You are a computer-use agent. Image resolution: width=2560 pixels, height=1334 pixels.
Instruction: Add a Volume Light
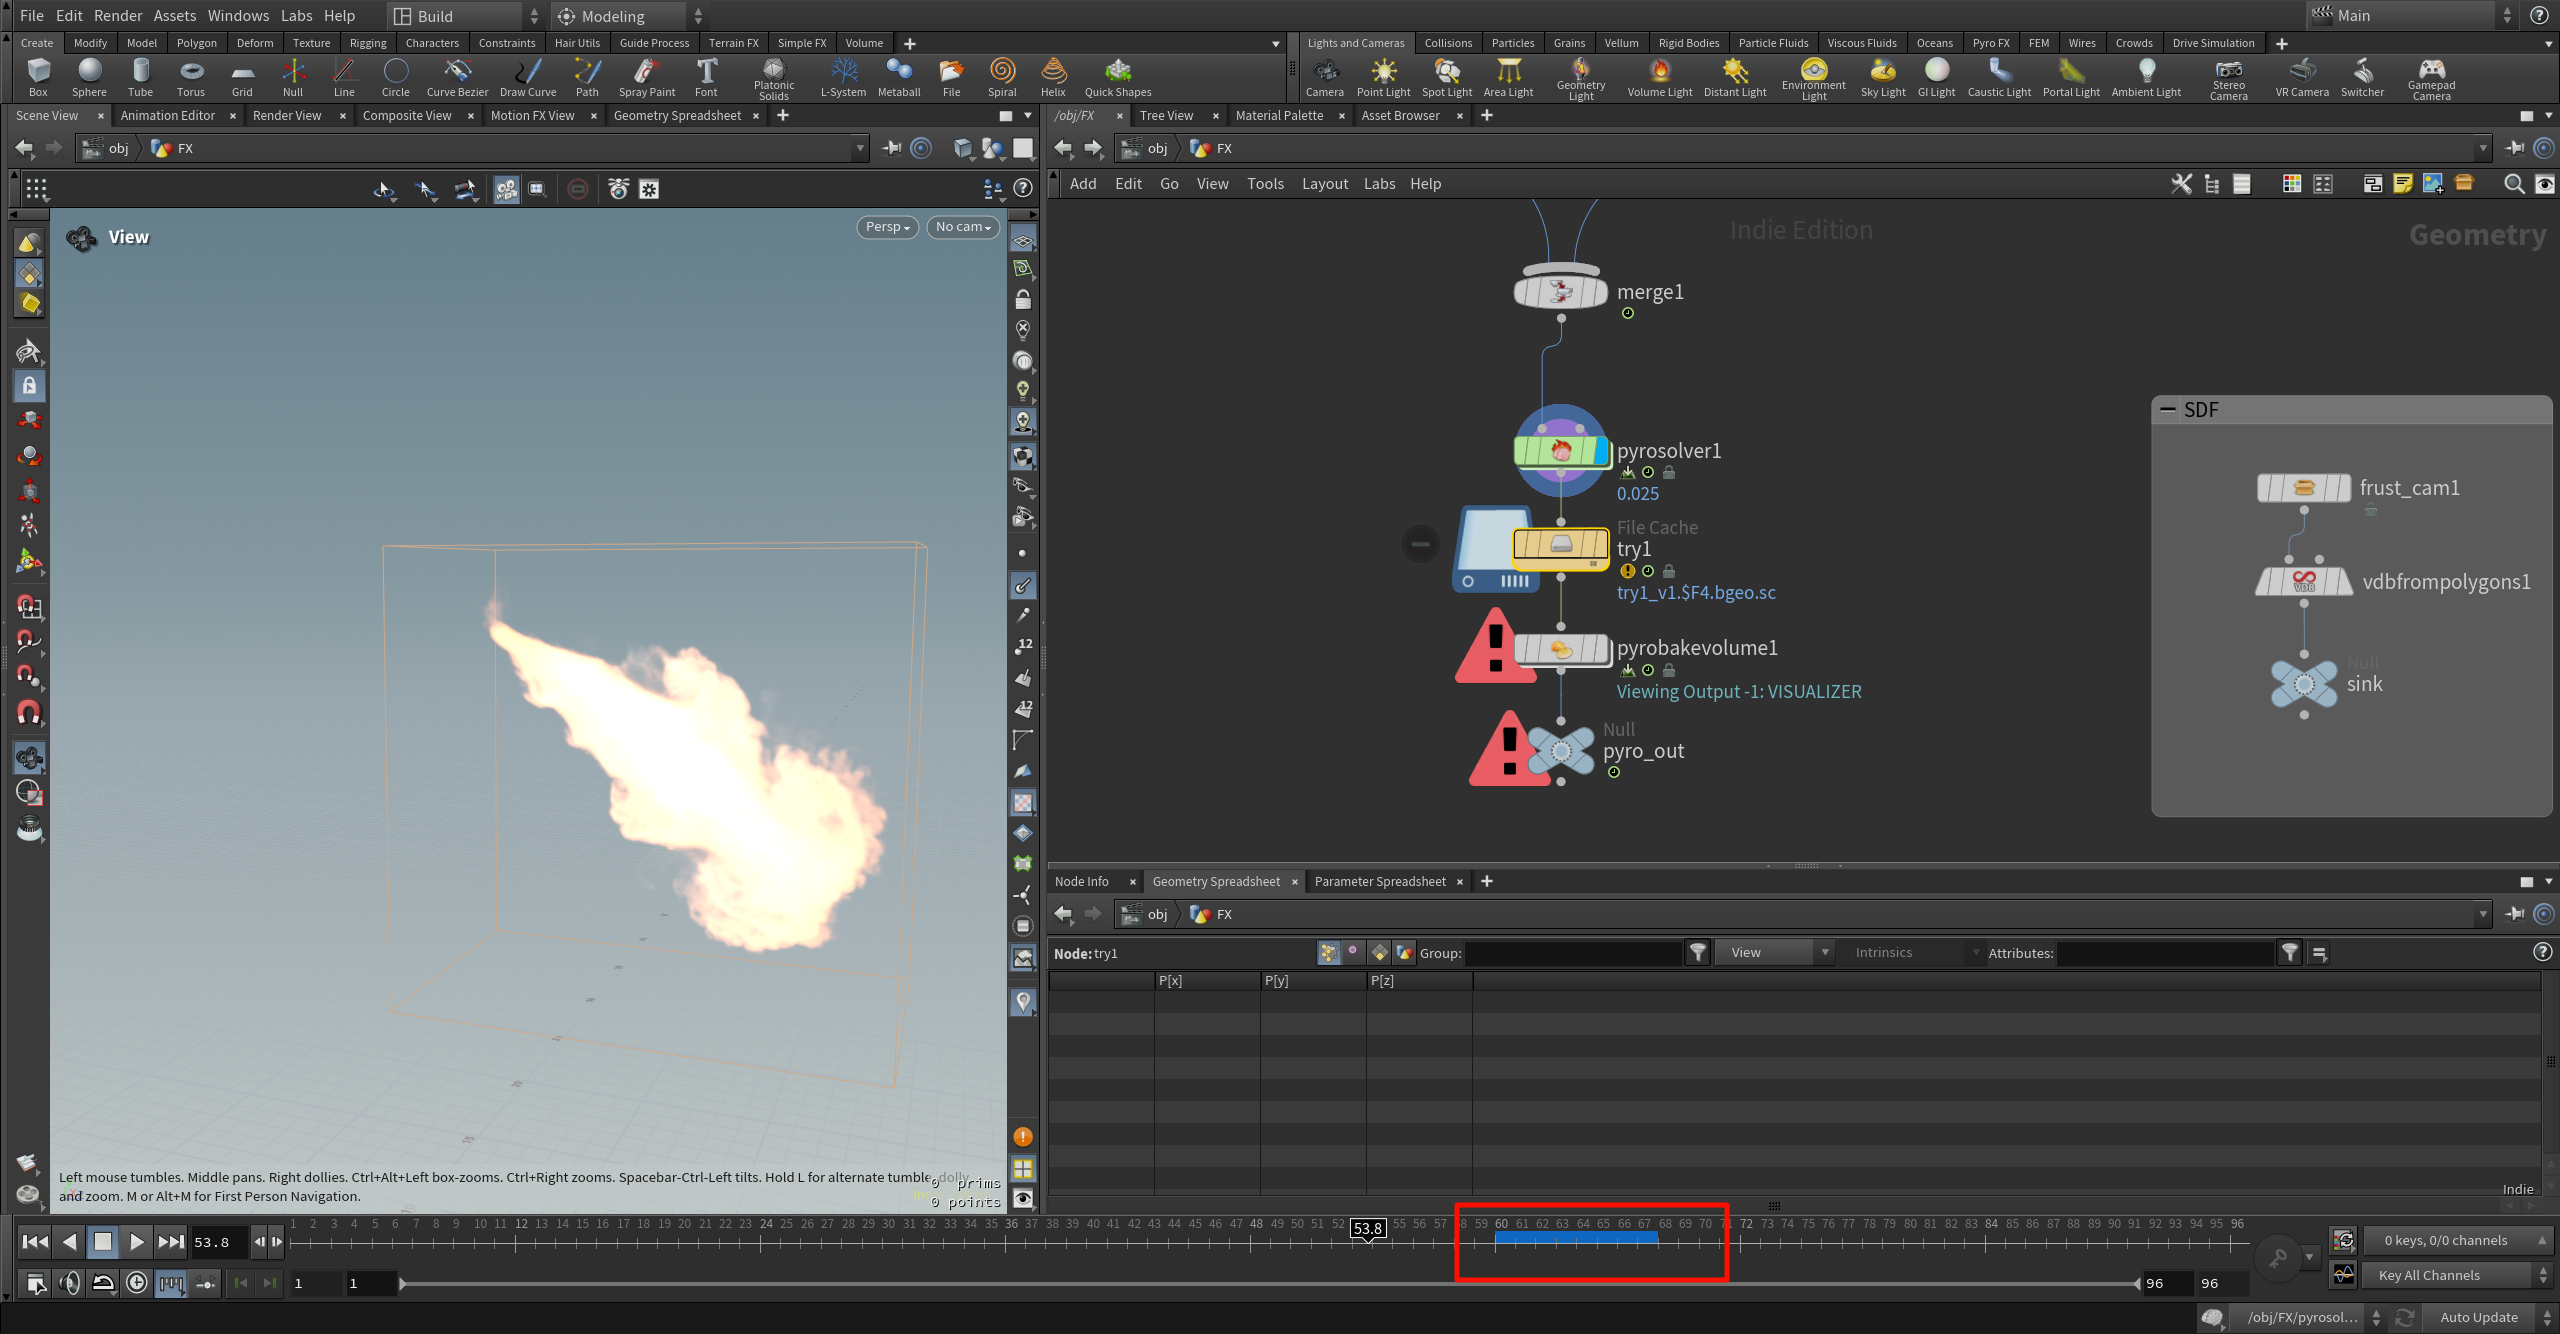coord(1660,77)
